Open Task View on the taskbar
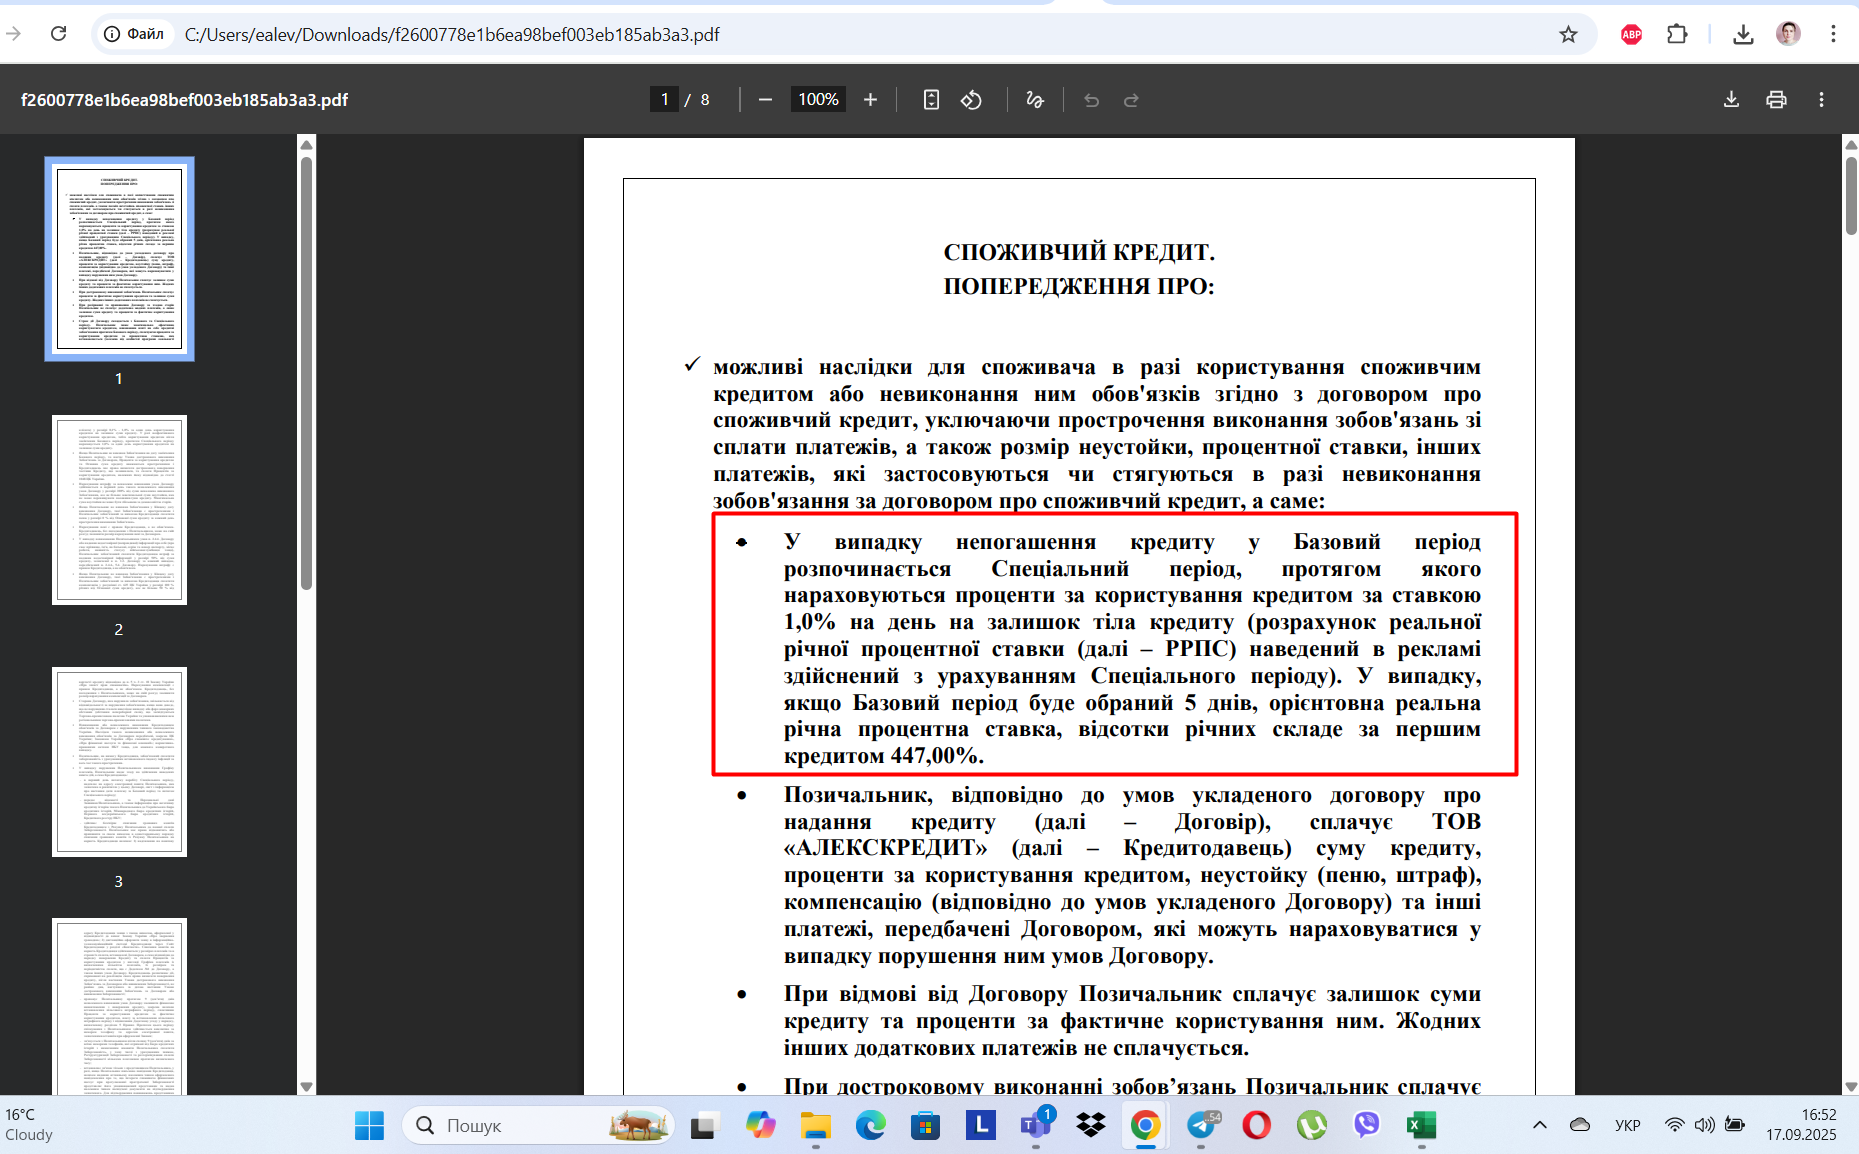The height and width of the screenshot is (1154, 1859). click(706, 1126)
